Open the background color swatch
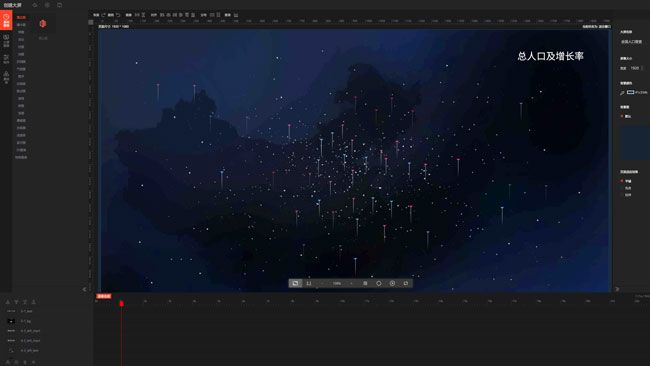650x366 pixels. click(631, 92)
